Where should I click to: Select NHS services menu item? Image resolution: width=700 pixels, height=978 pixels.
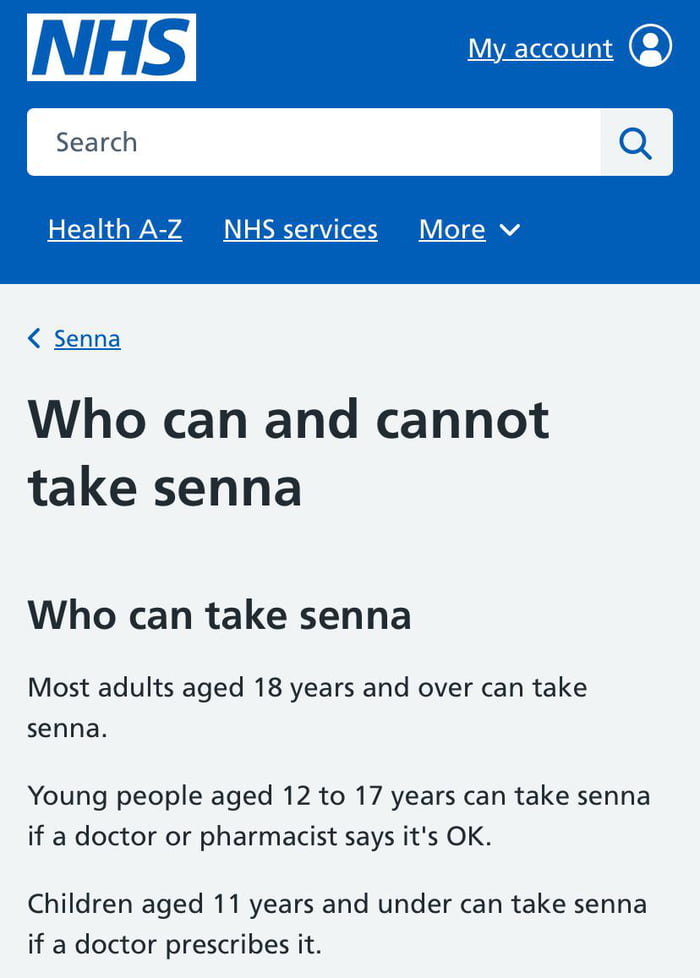coord(300,229)
